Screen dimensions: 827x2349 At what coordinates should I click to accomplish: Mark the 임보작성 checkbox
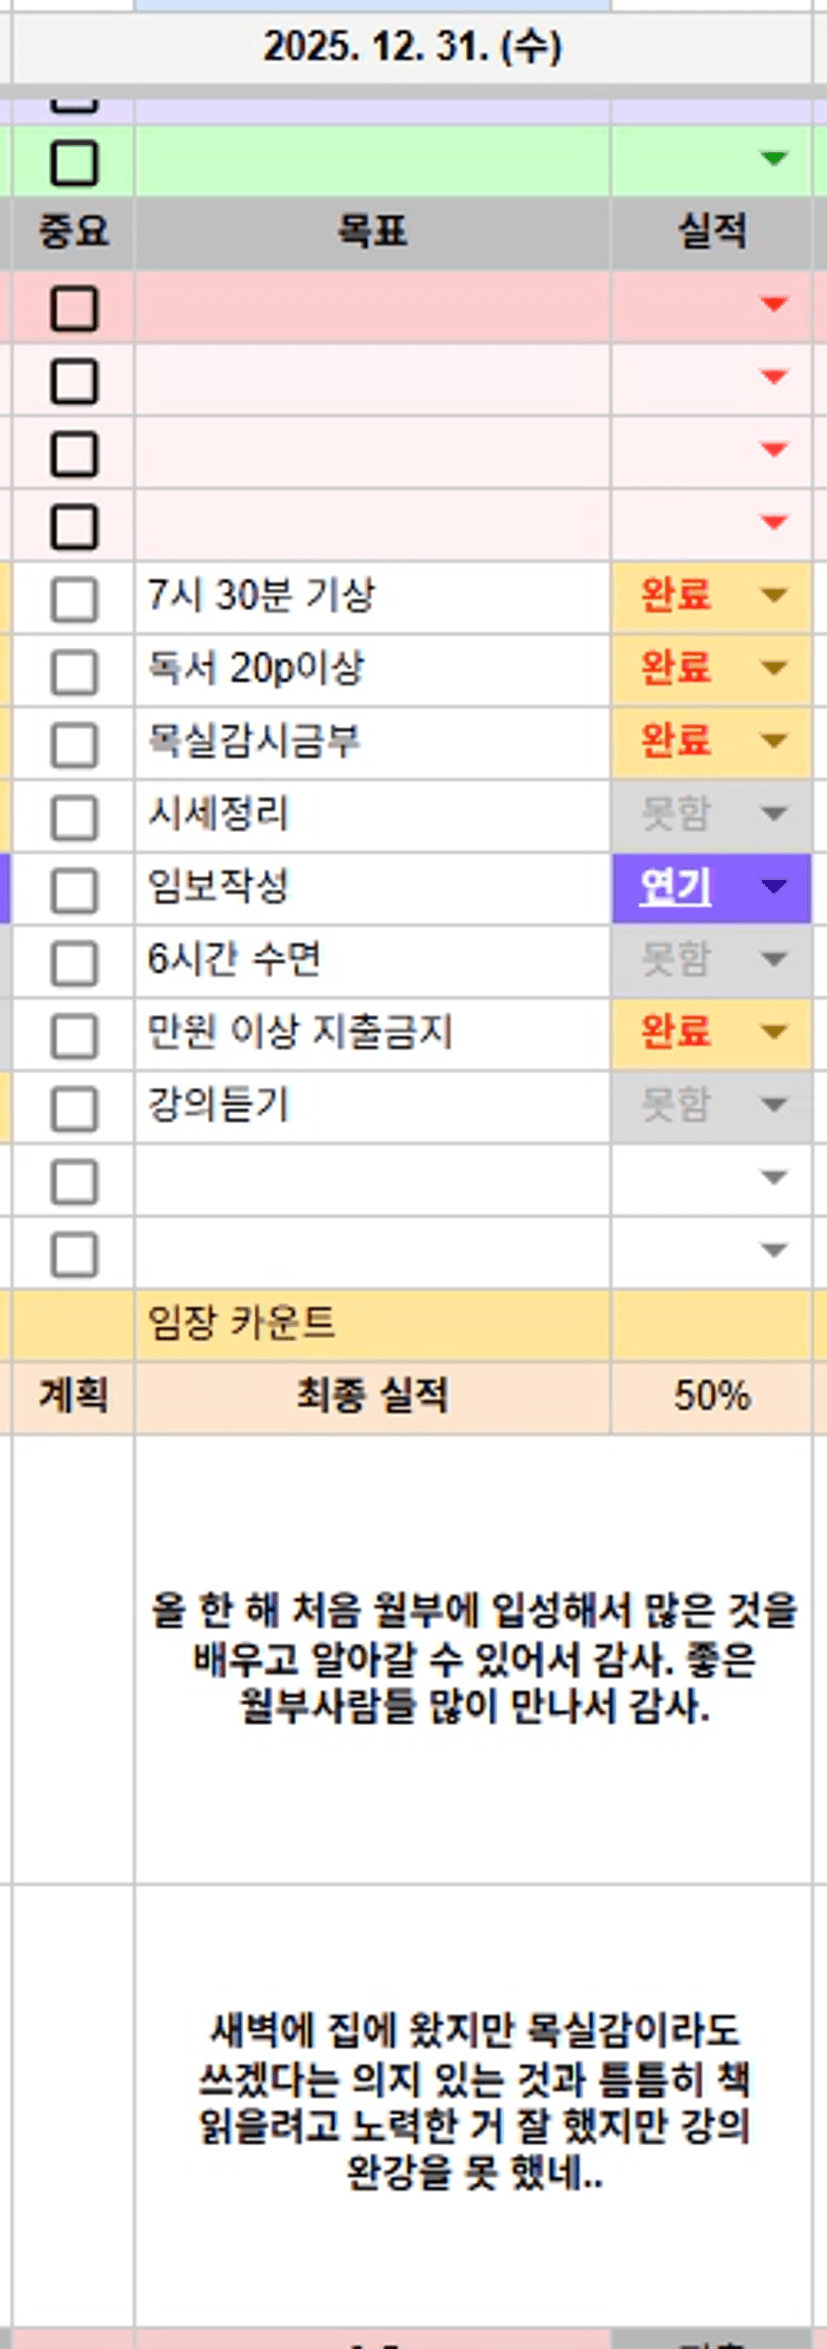pos(74,891)
